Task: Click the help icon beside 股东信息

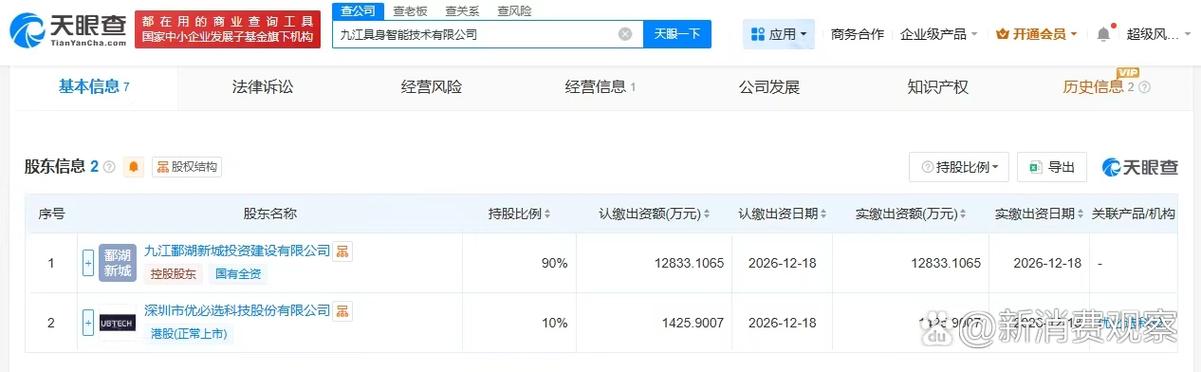Action: pos(109,167)
